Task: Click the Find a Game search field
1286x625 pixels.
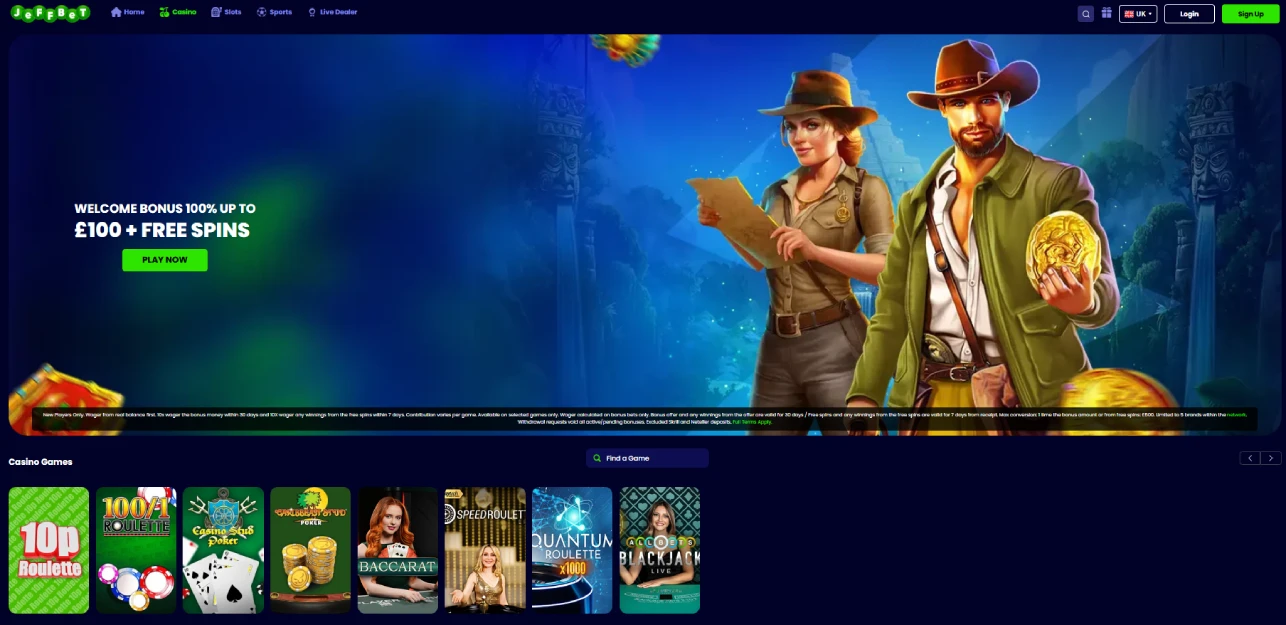Action: tap(647, 458)
